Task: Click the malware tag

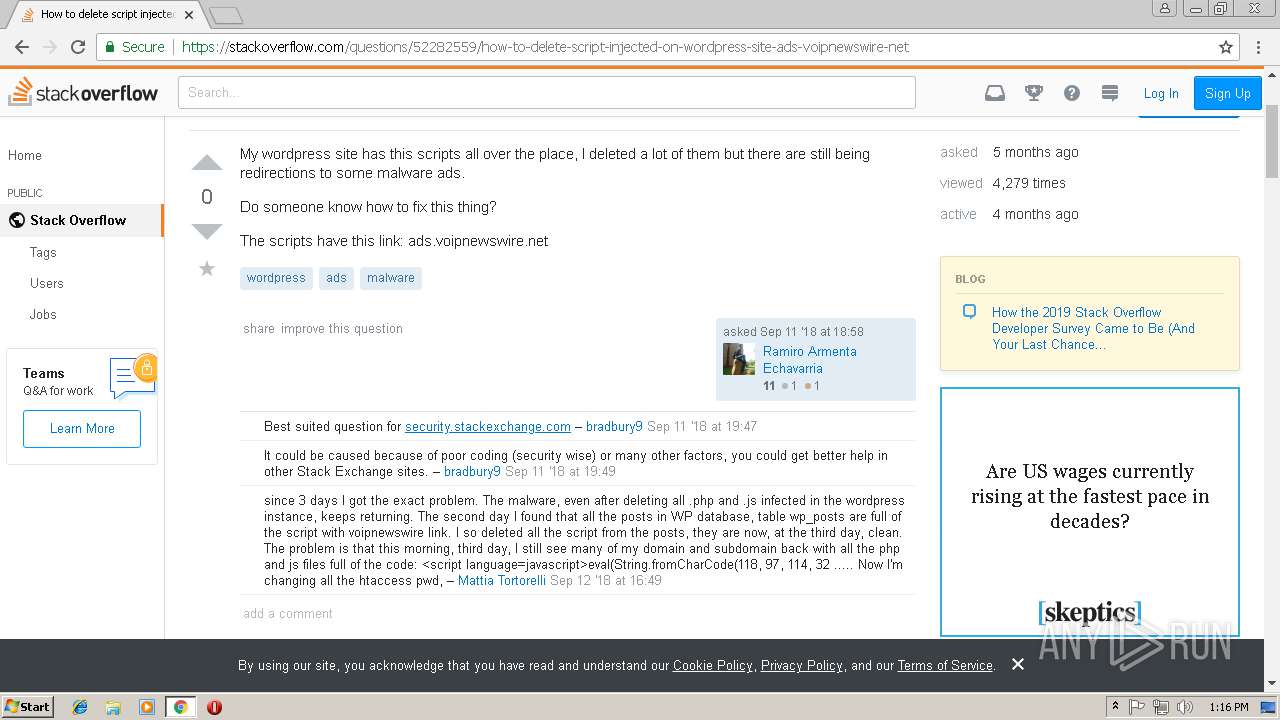Action: click(x=391, y=278)
